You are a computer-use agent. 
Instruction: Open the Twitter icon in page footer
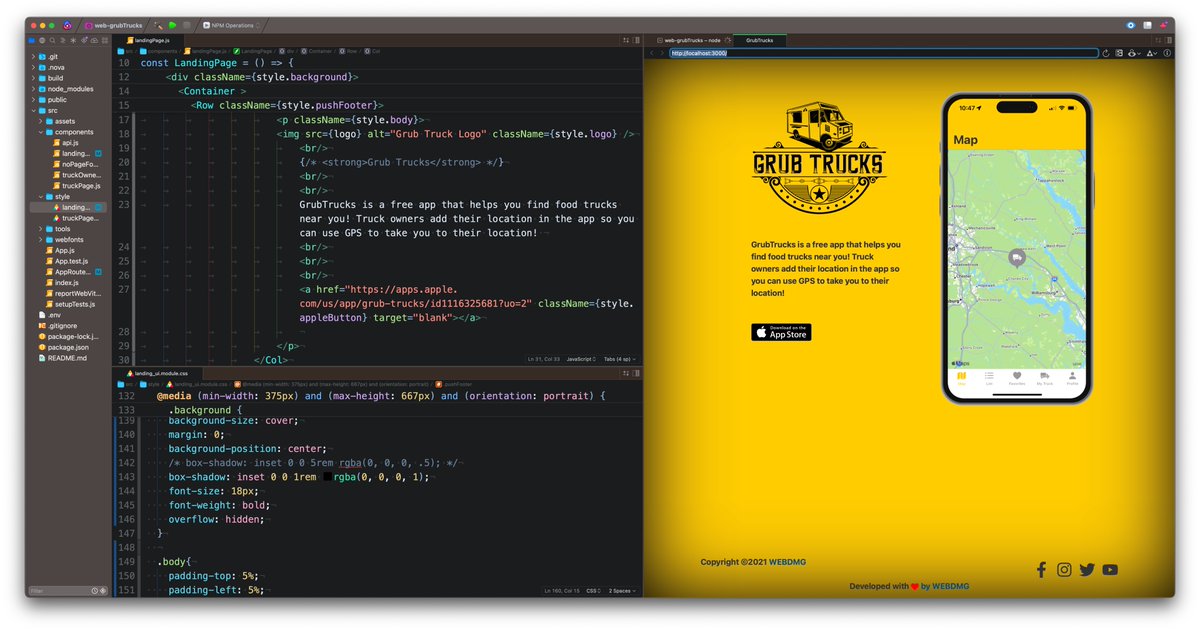pos(1087,570)
